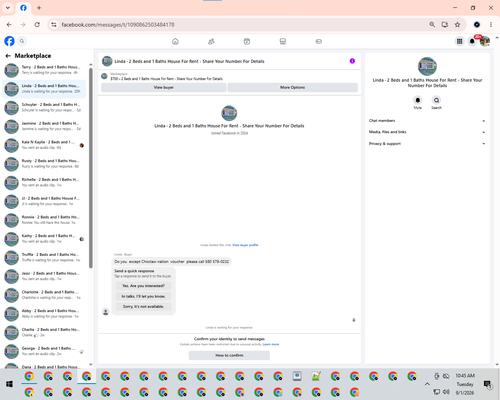Open the Facebook menu grid icon
The height and width of the screenshot is (400, 500).
459,41
